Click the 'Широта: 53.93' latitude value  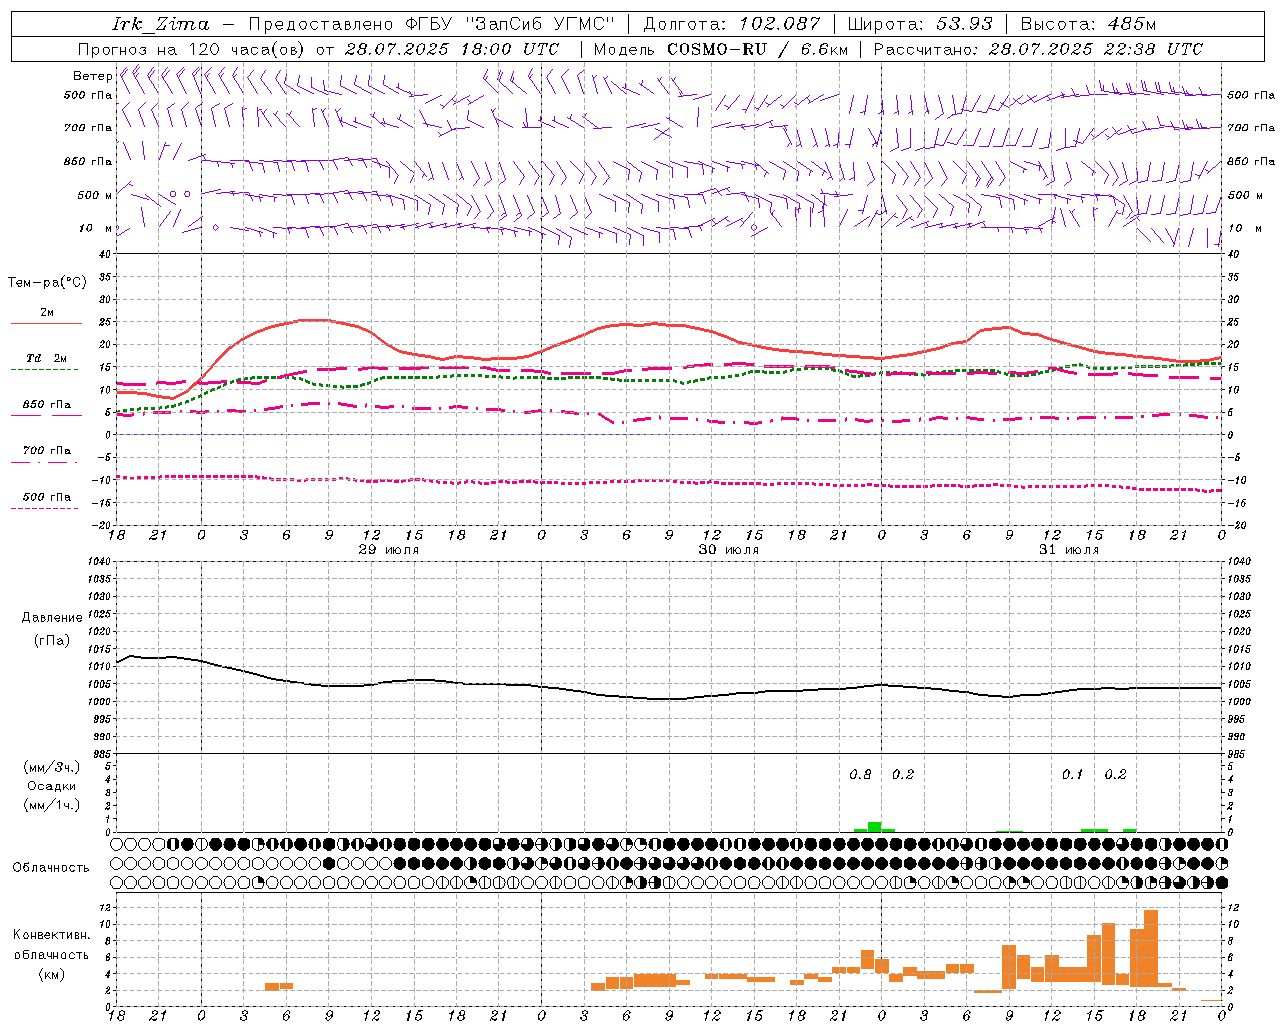coord(920,24)
